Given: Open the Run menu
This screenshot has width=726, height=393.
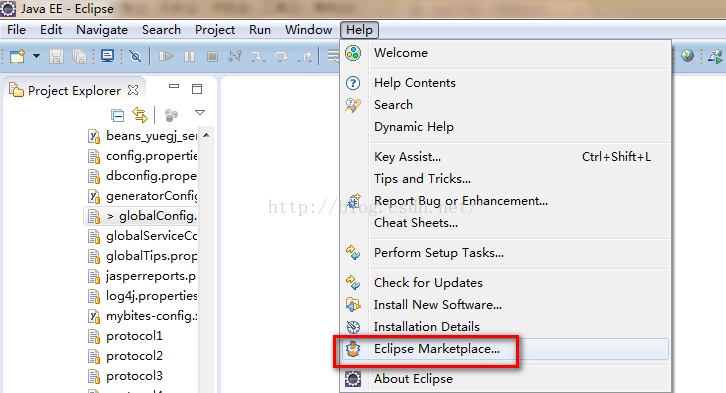Looking at the screenshot, I should (x=260, y=30).
